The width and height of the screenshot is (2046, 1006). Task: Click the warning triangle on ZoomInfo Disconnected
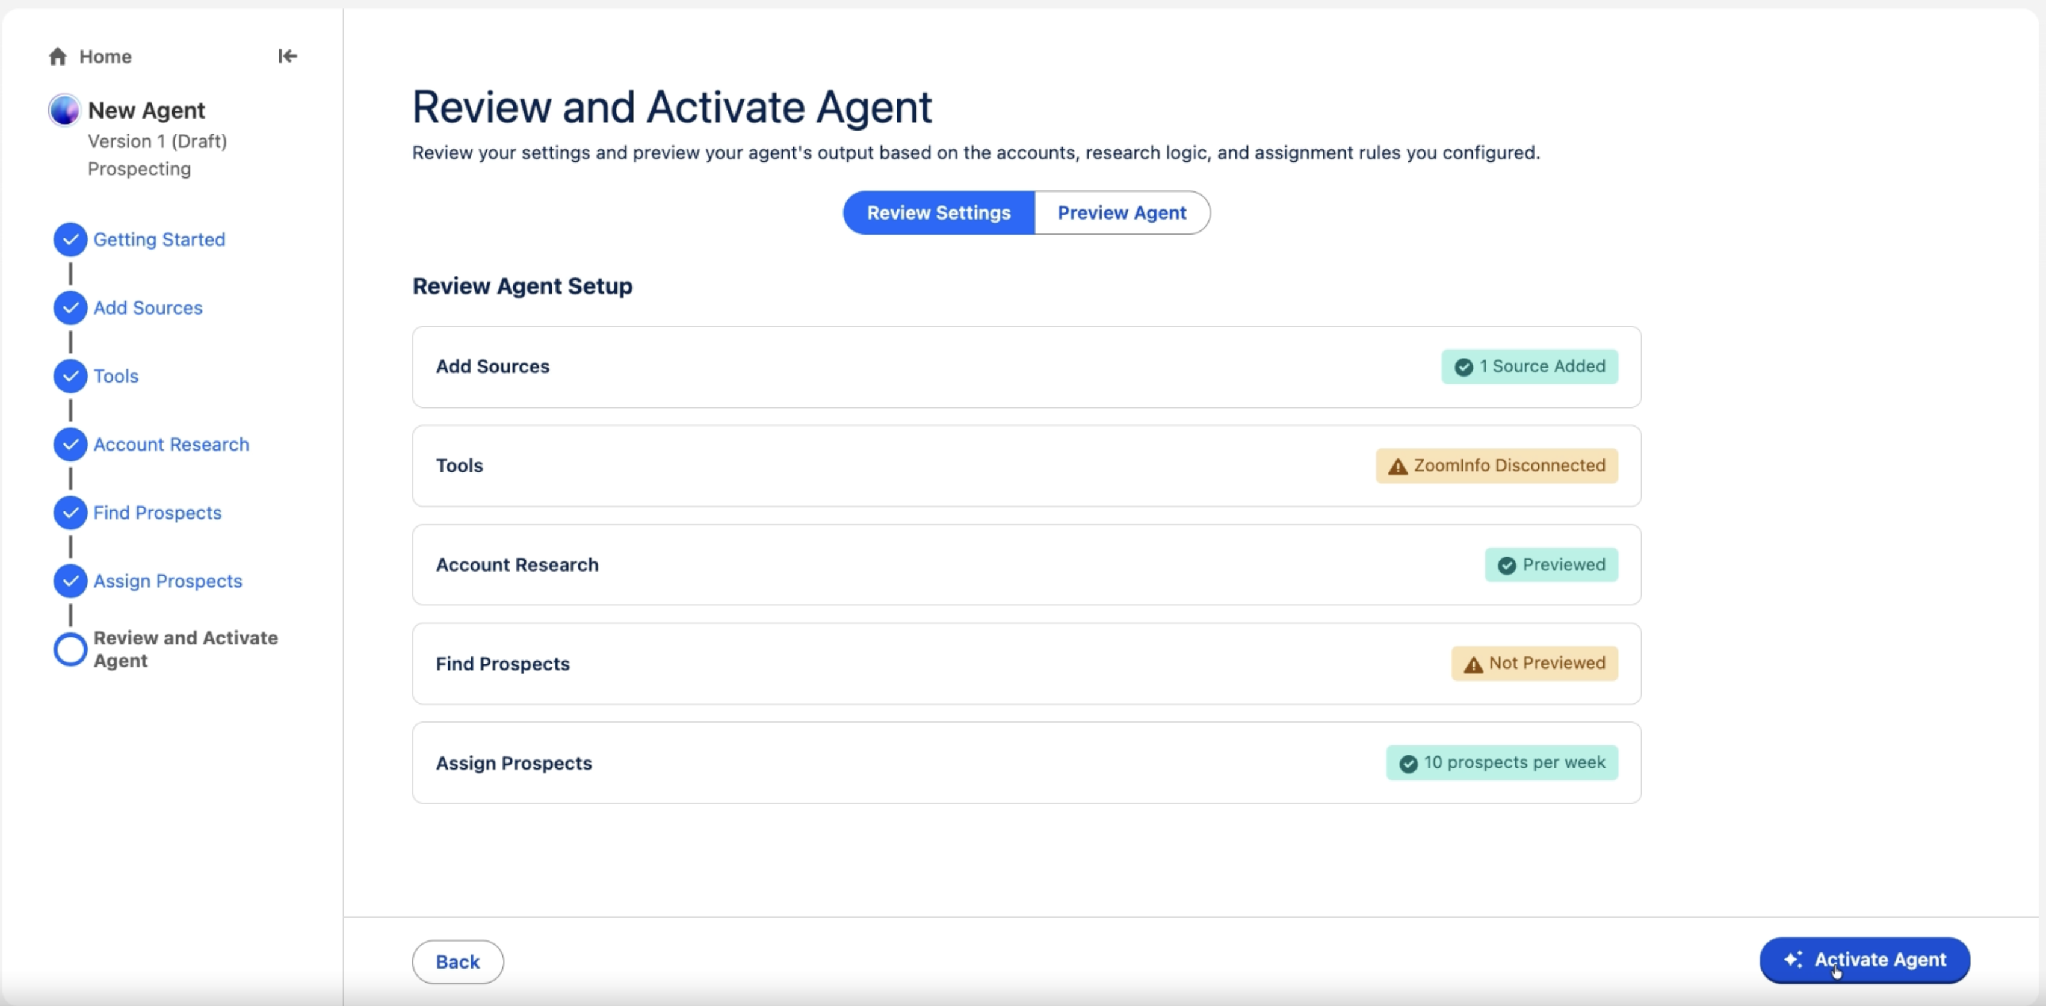[1398, 466]
